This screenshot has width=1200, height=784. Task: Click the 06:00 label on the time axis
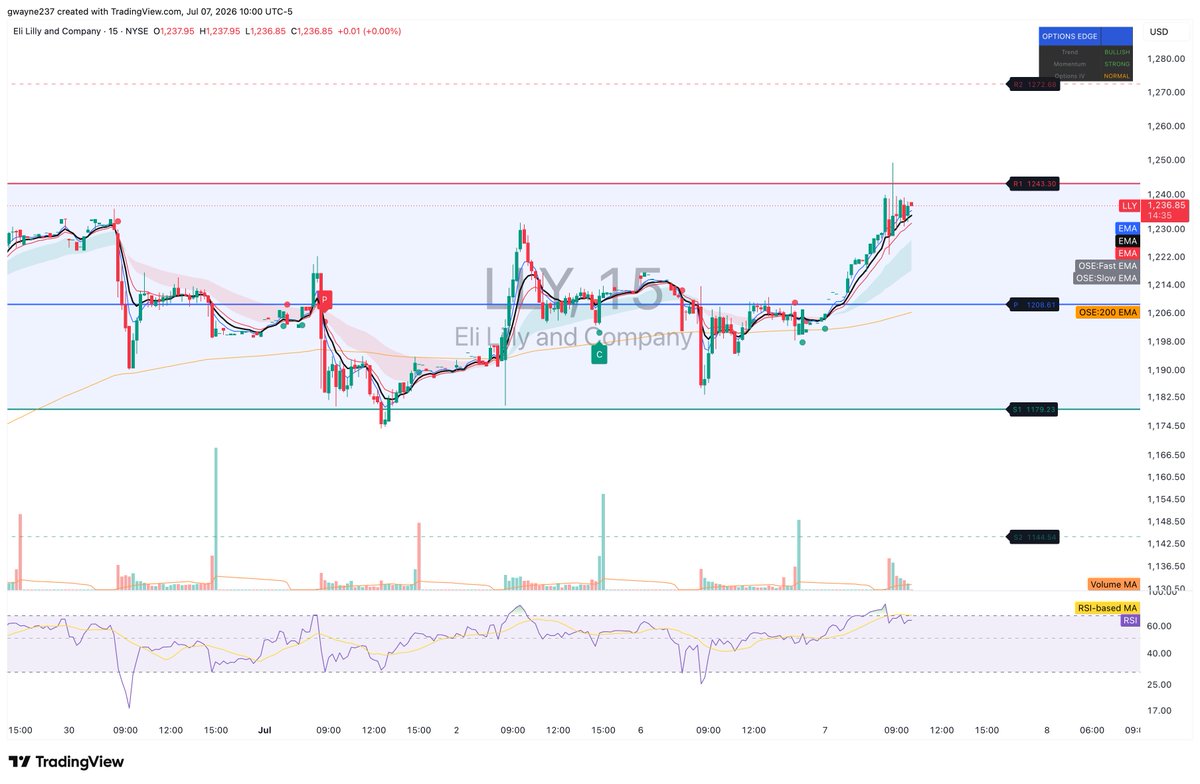[1091, 731]
